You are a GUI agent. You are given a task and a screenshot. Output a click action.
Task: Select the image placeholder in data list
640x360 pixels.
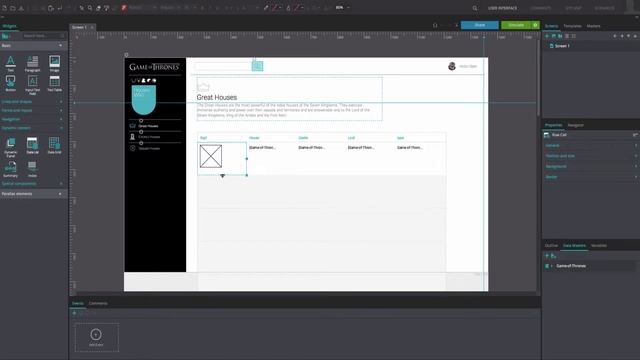(211, 156)
